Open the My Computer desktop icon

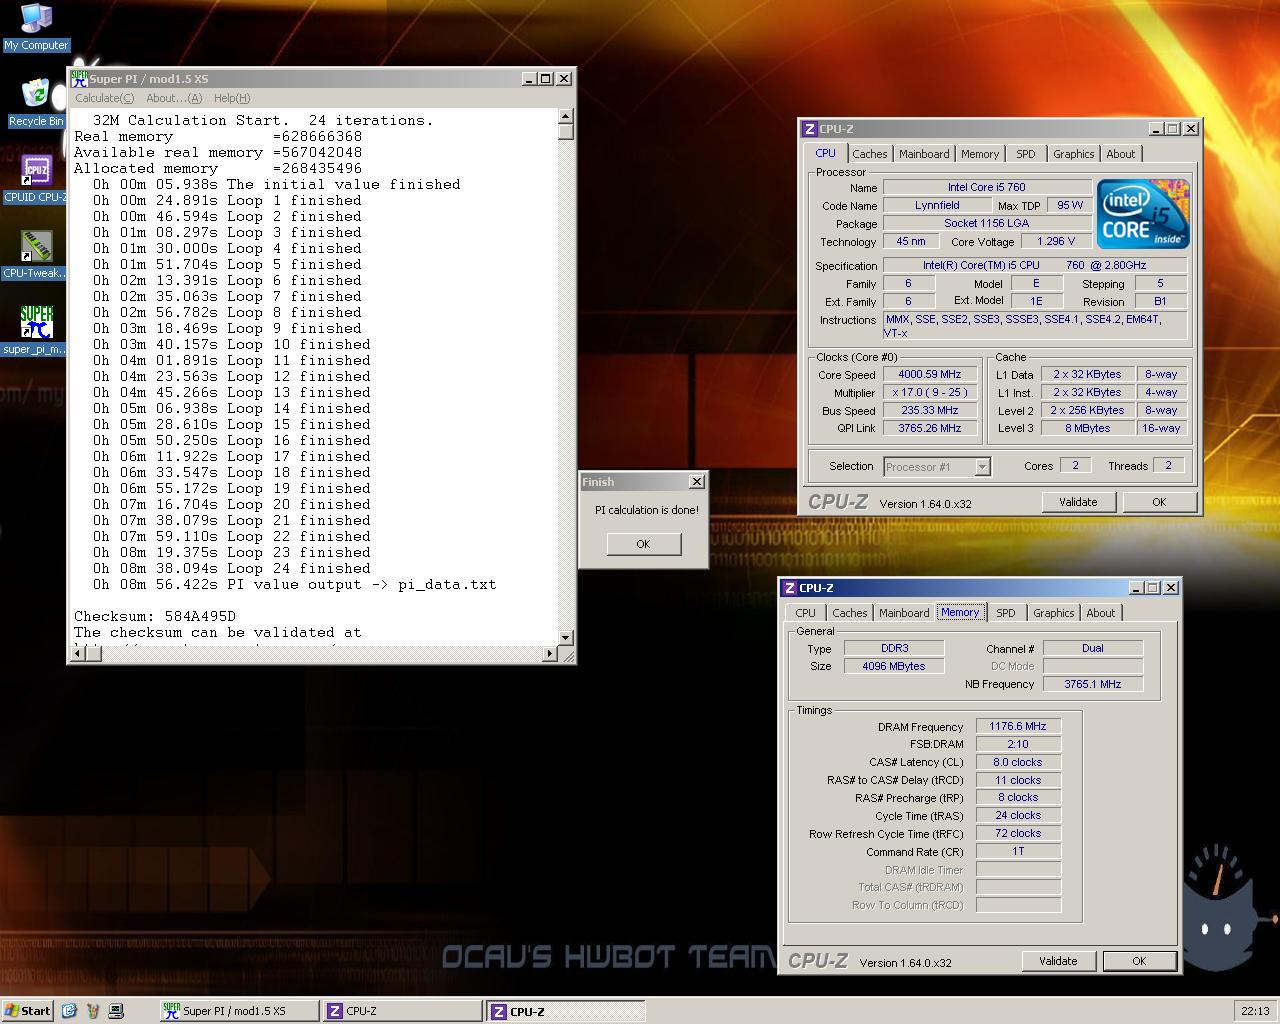(x=36, y=27)
